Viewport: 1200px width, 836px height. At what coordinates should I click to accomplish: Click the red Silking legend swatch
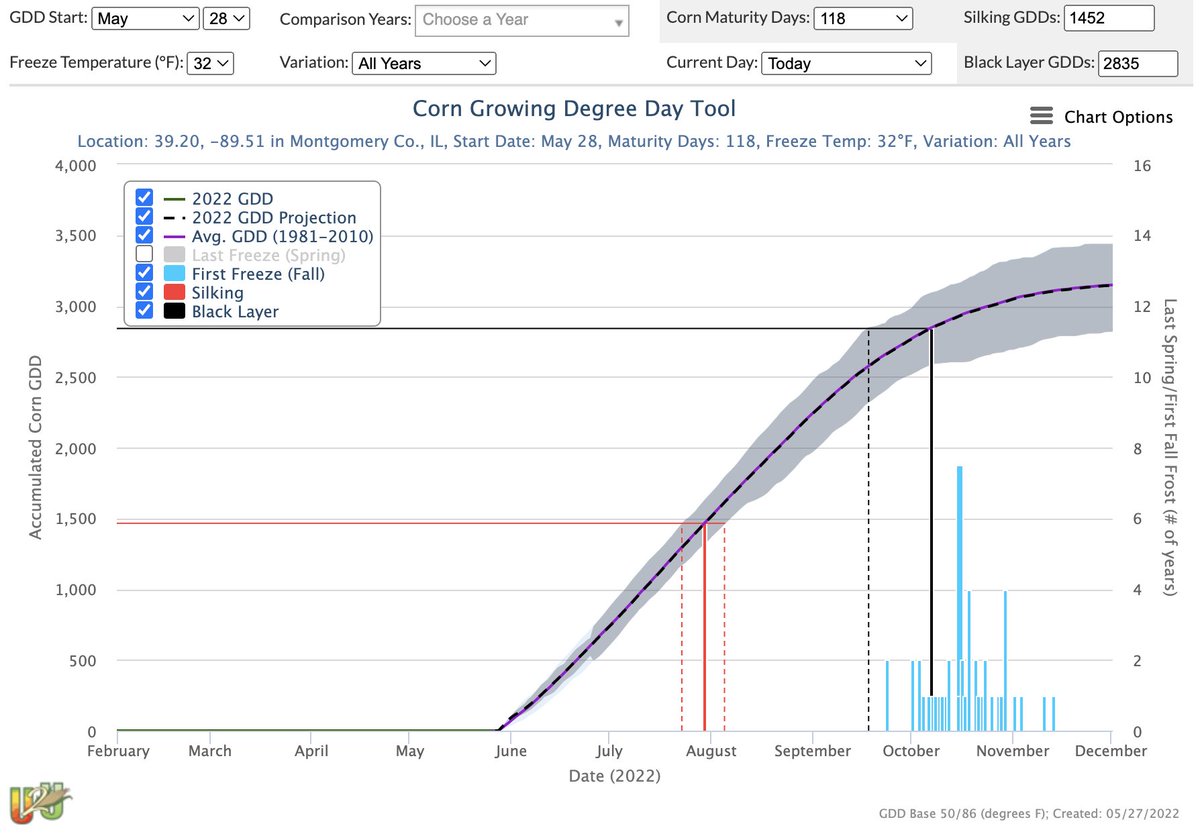[173, 292]
